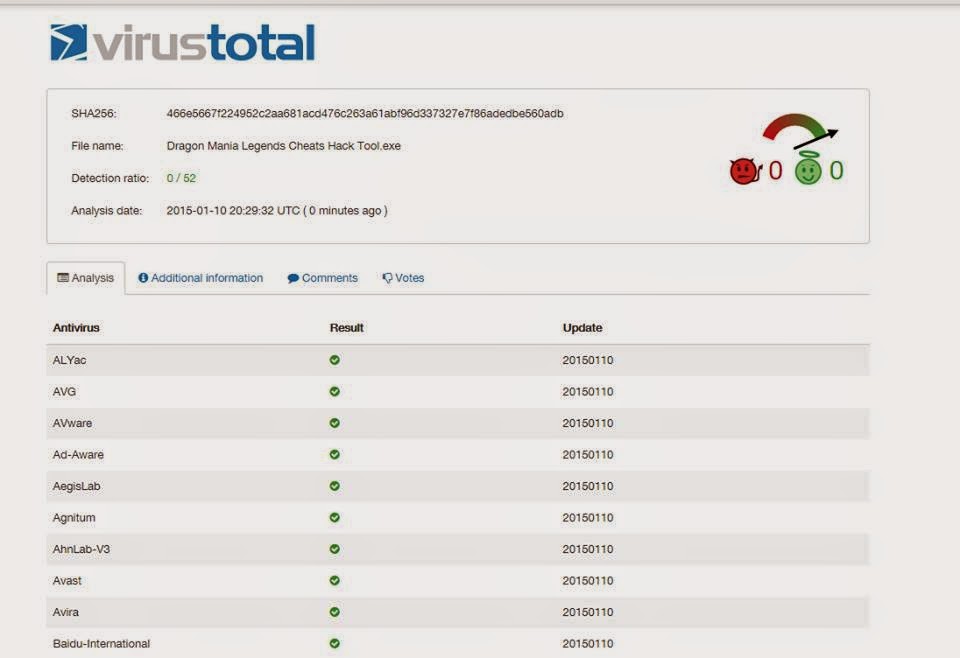Click the Avast green check result icon
Screen dimensions: 960x658
[x=334, y=580]
